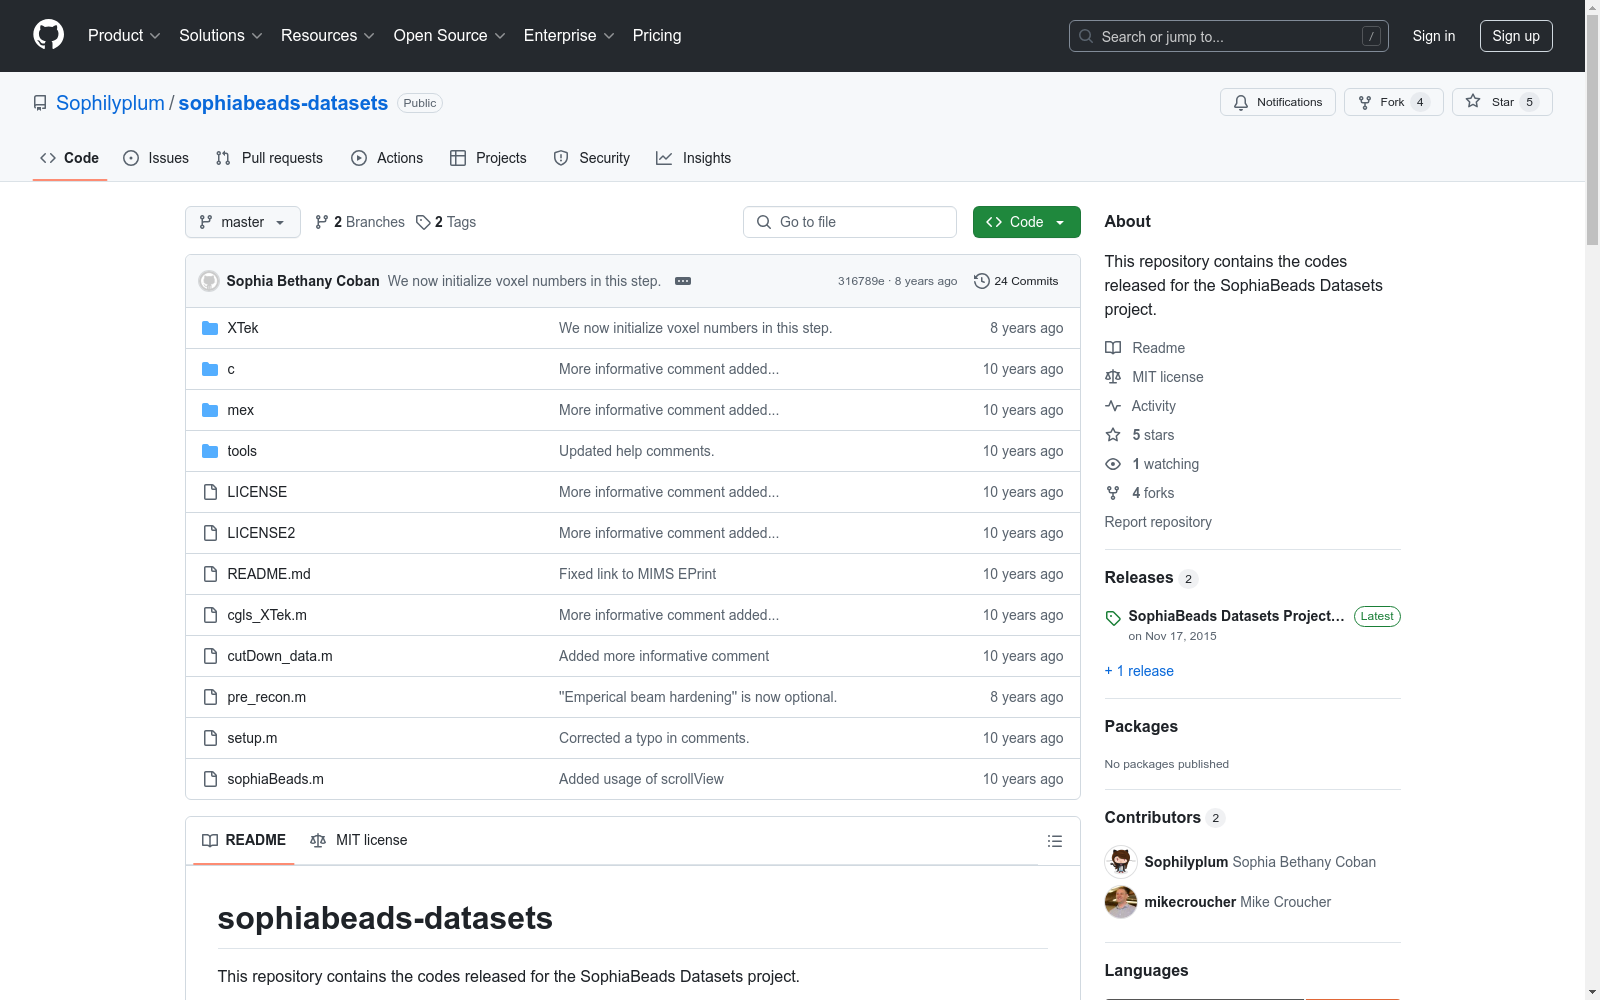Open the c folder
Viewport: 1600px width, 1000px height.
click(x=231, y=369)
